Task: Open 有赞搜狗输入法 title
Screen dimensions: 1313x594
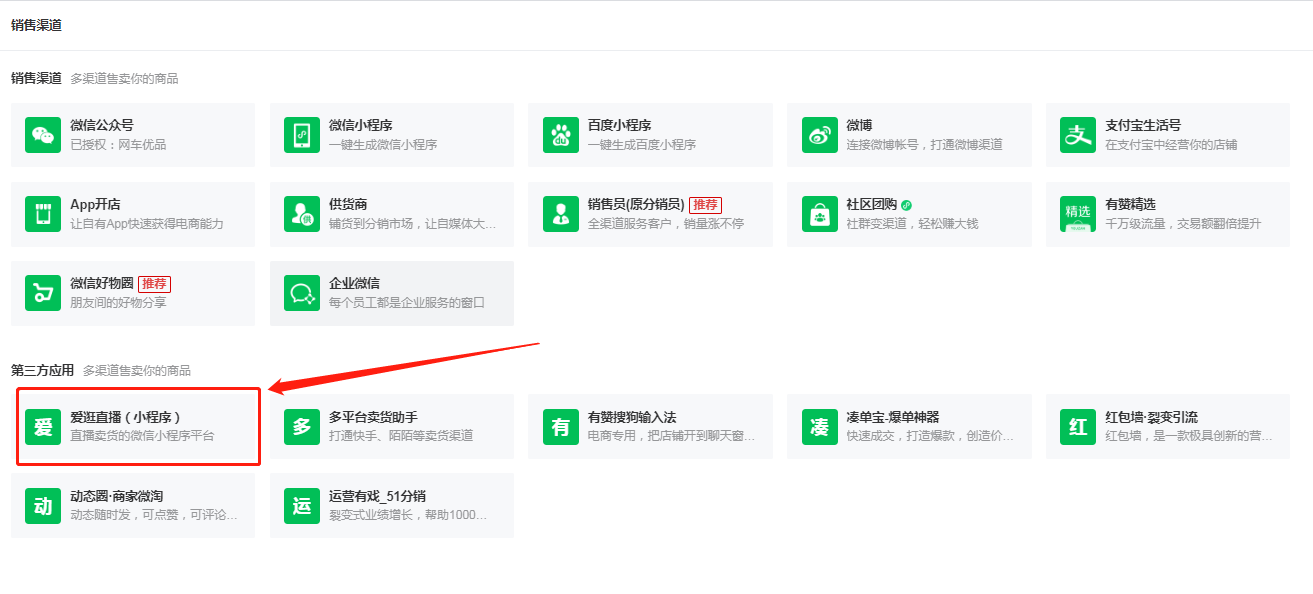Action: tap(632, 418)
